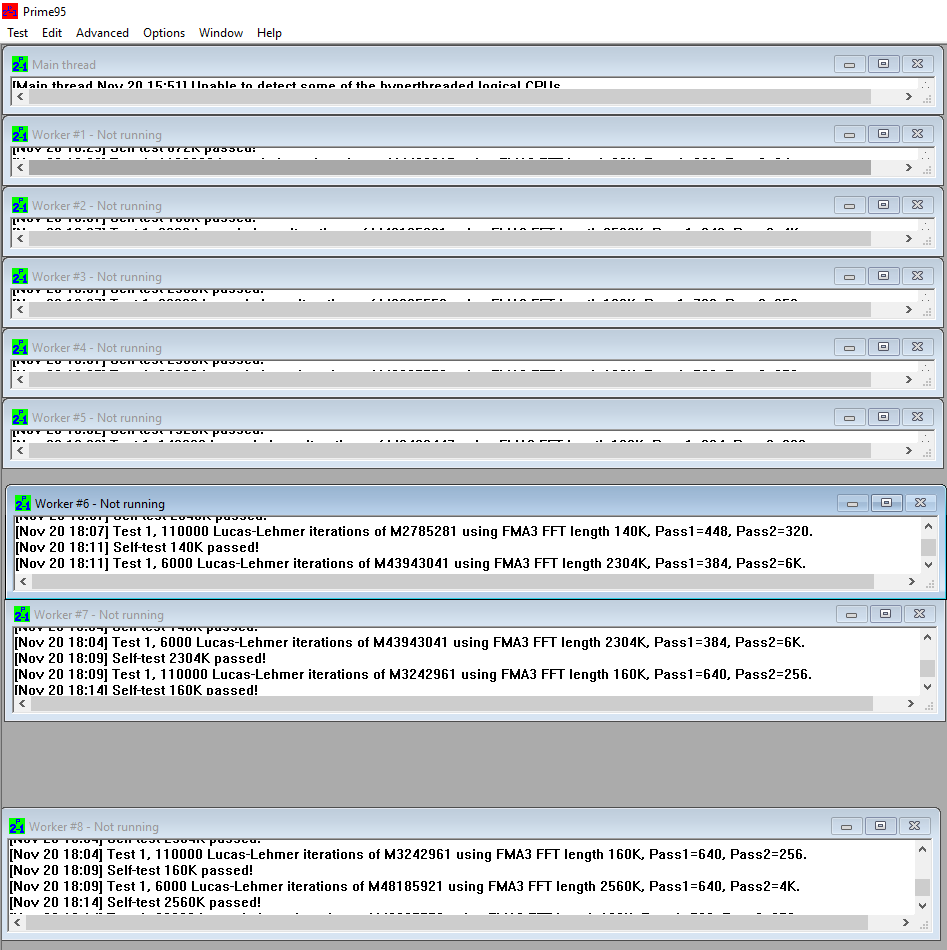
Task: Click scroll-left arrow in Worker #2 window
Action: pyautogui.click(x=20, y=239)
